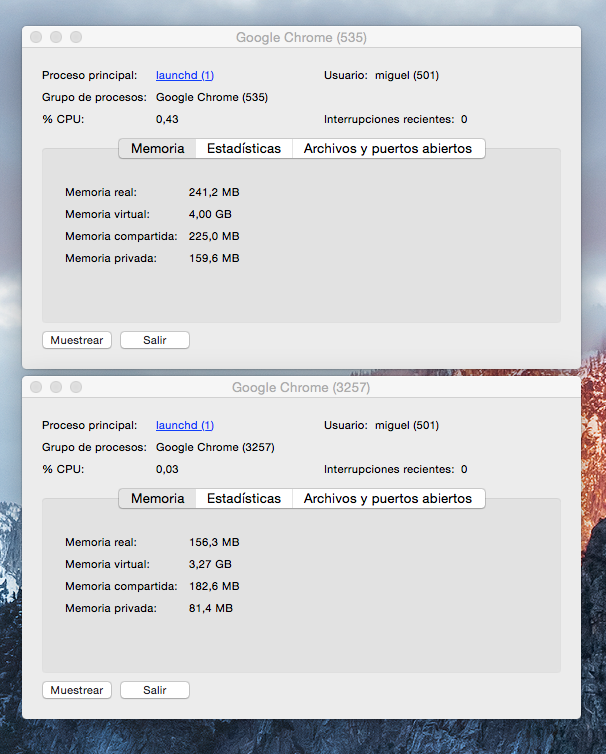Select the 159,6 MB Memoria privada value
The width and height of the screenshot is (606, 754).
coord(214,259)
